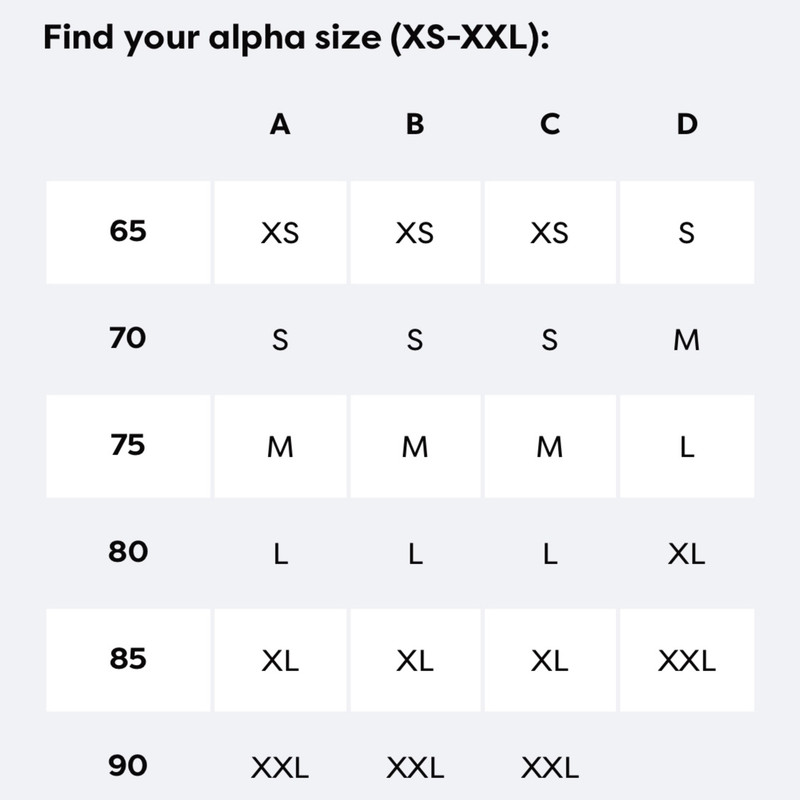This screenshot has height=800, width=800.
Task: Click the L cell for 80 C
Action: pyautogui.click(x=550, y=554)
